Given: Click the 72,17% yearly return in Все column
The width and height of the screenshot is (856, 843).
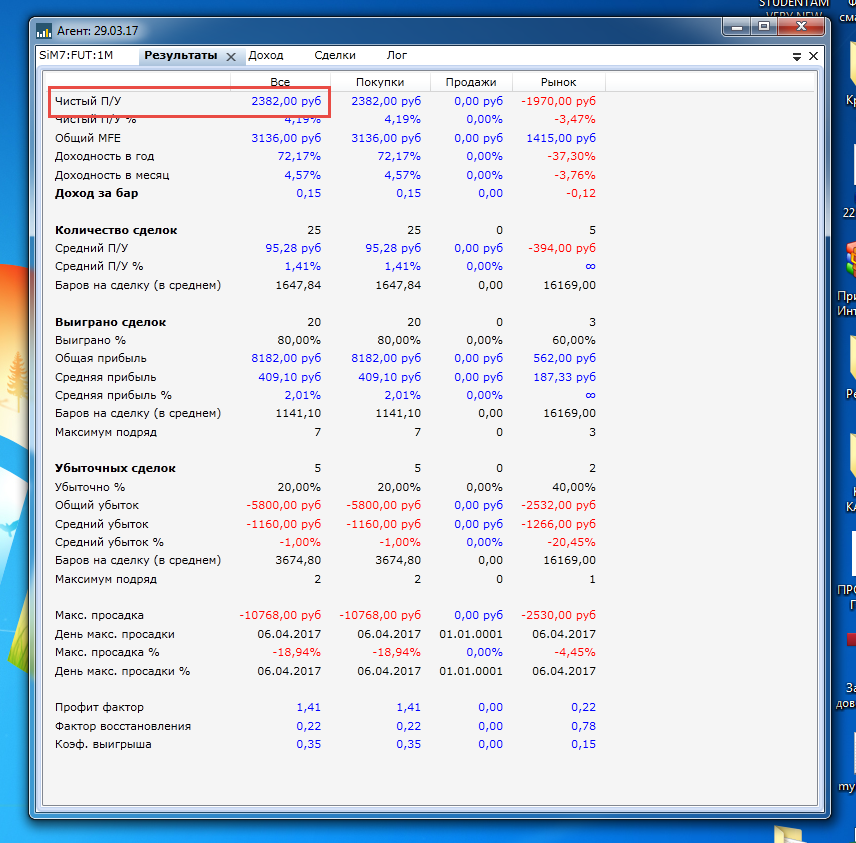Looking at the screenshot, I should point(299,156).
